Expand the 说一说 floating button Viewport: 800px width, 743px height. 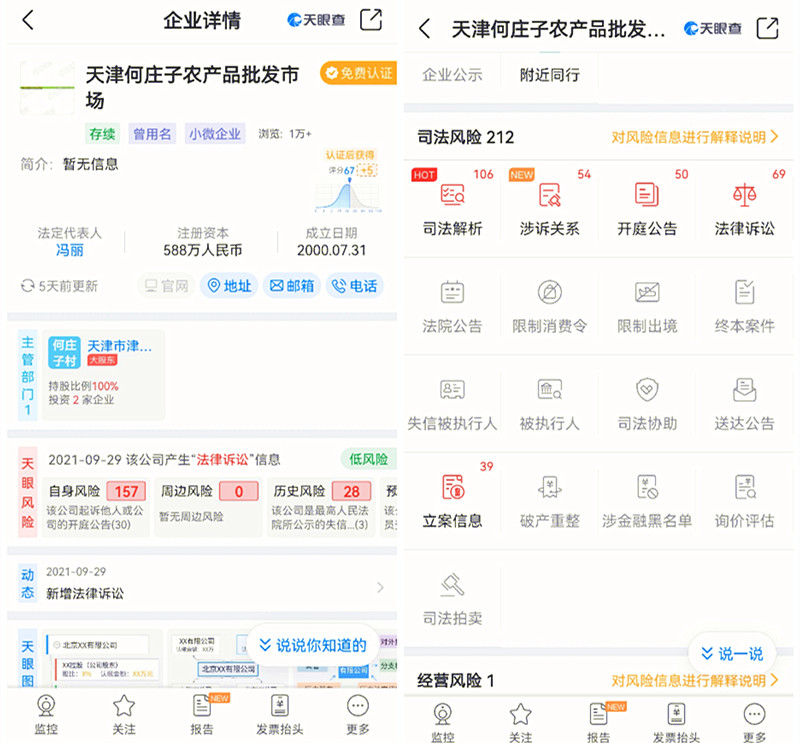[732, 653]
